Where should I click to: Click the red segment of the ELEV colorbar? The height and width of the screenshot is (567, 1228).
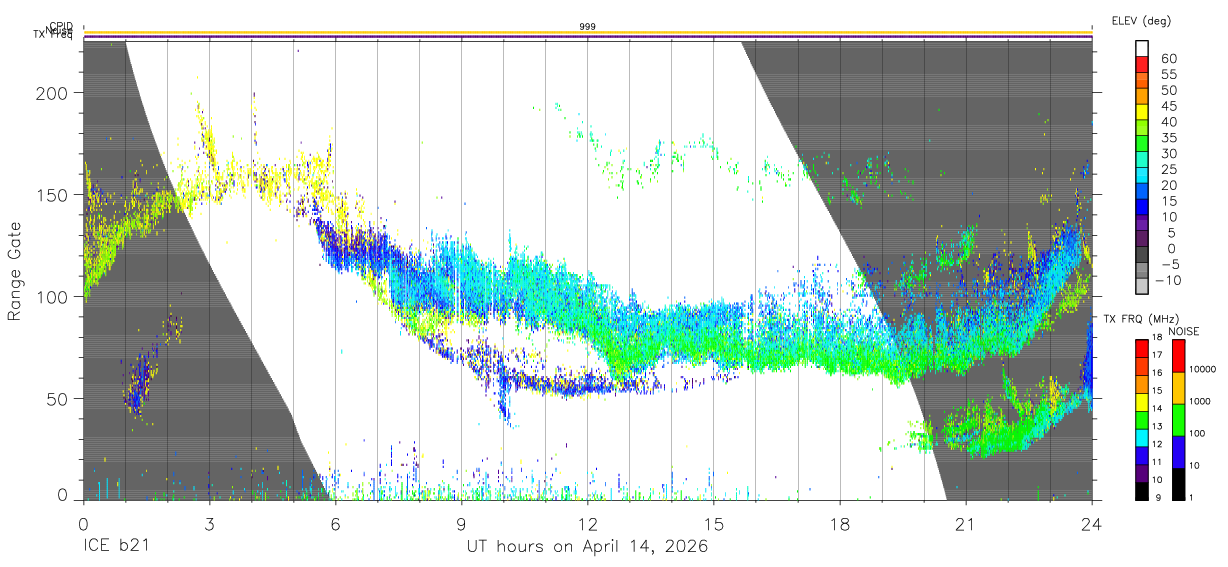pos(1142,64)
